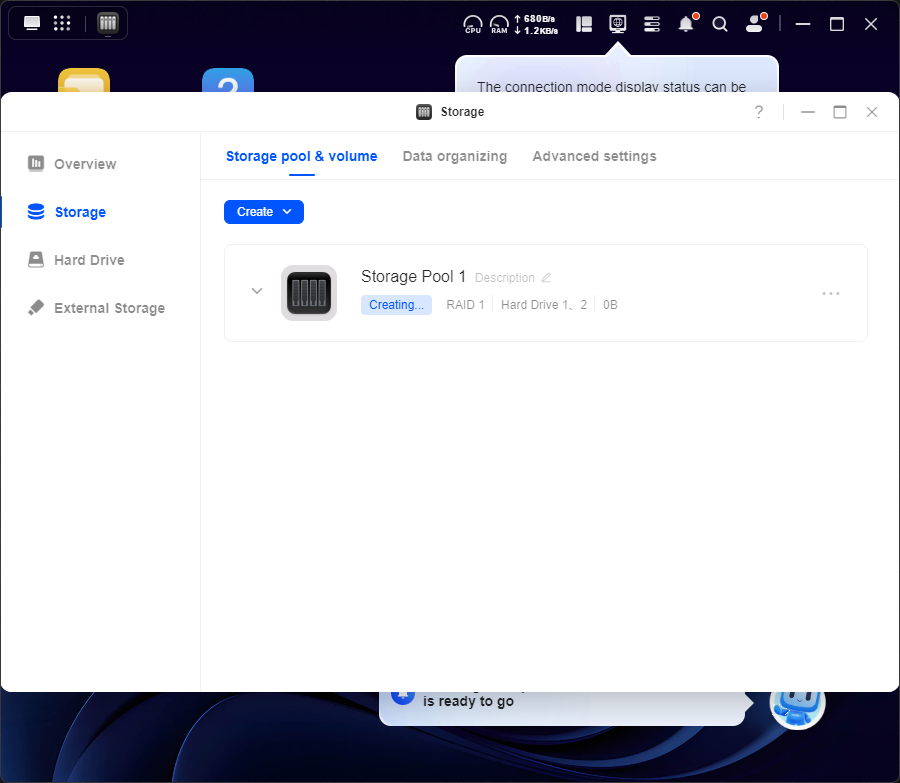Go to Hard Drive in sidebar

88,260
